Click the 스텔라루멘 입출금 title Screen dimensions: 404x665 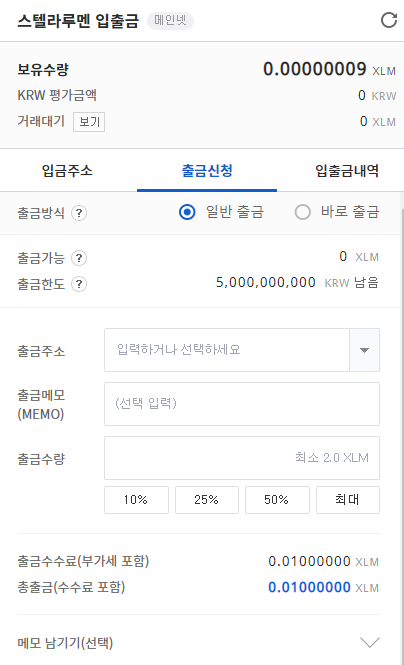(78, 20)
